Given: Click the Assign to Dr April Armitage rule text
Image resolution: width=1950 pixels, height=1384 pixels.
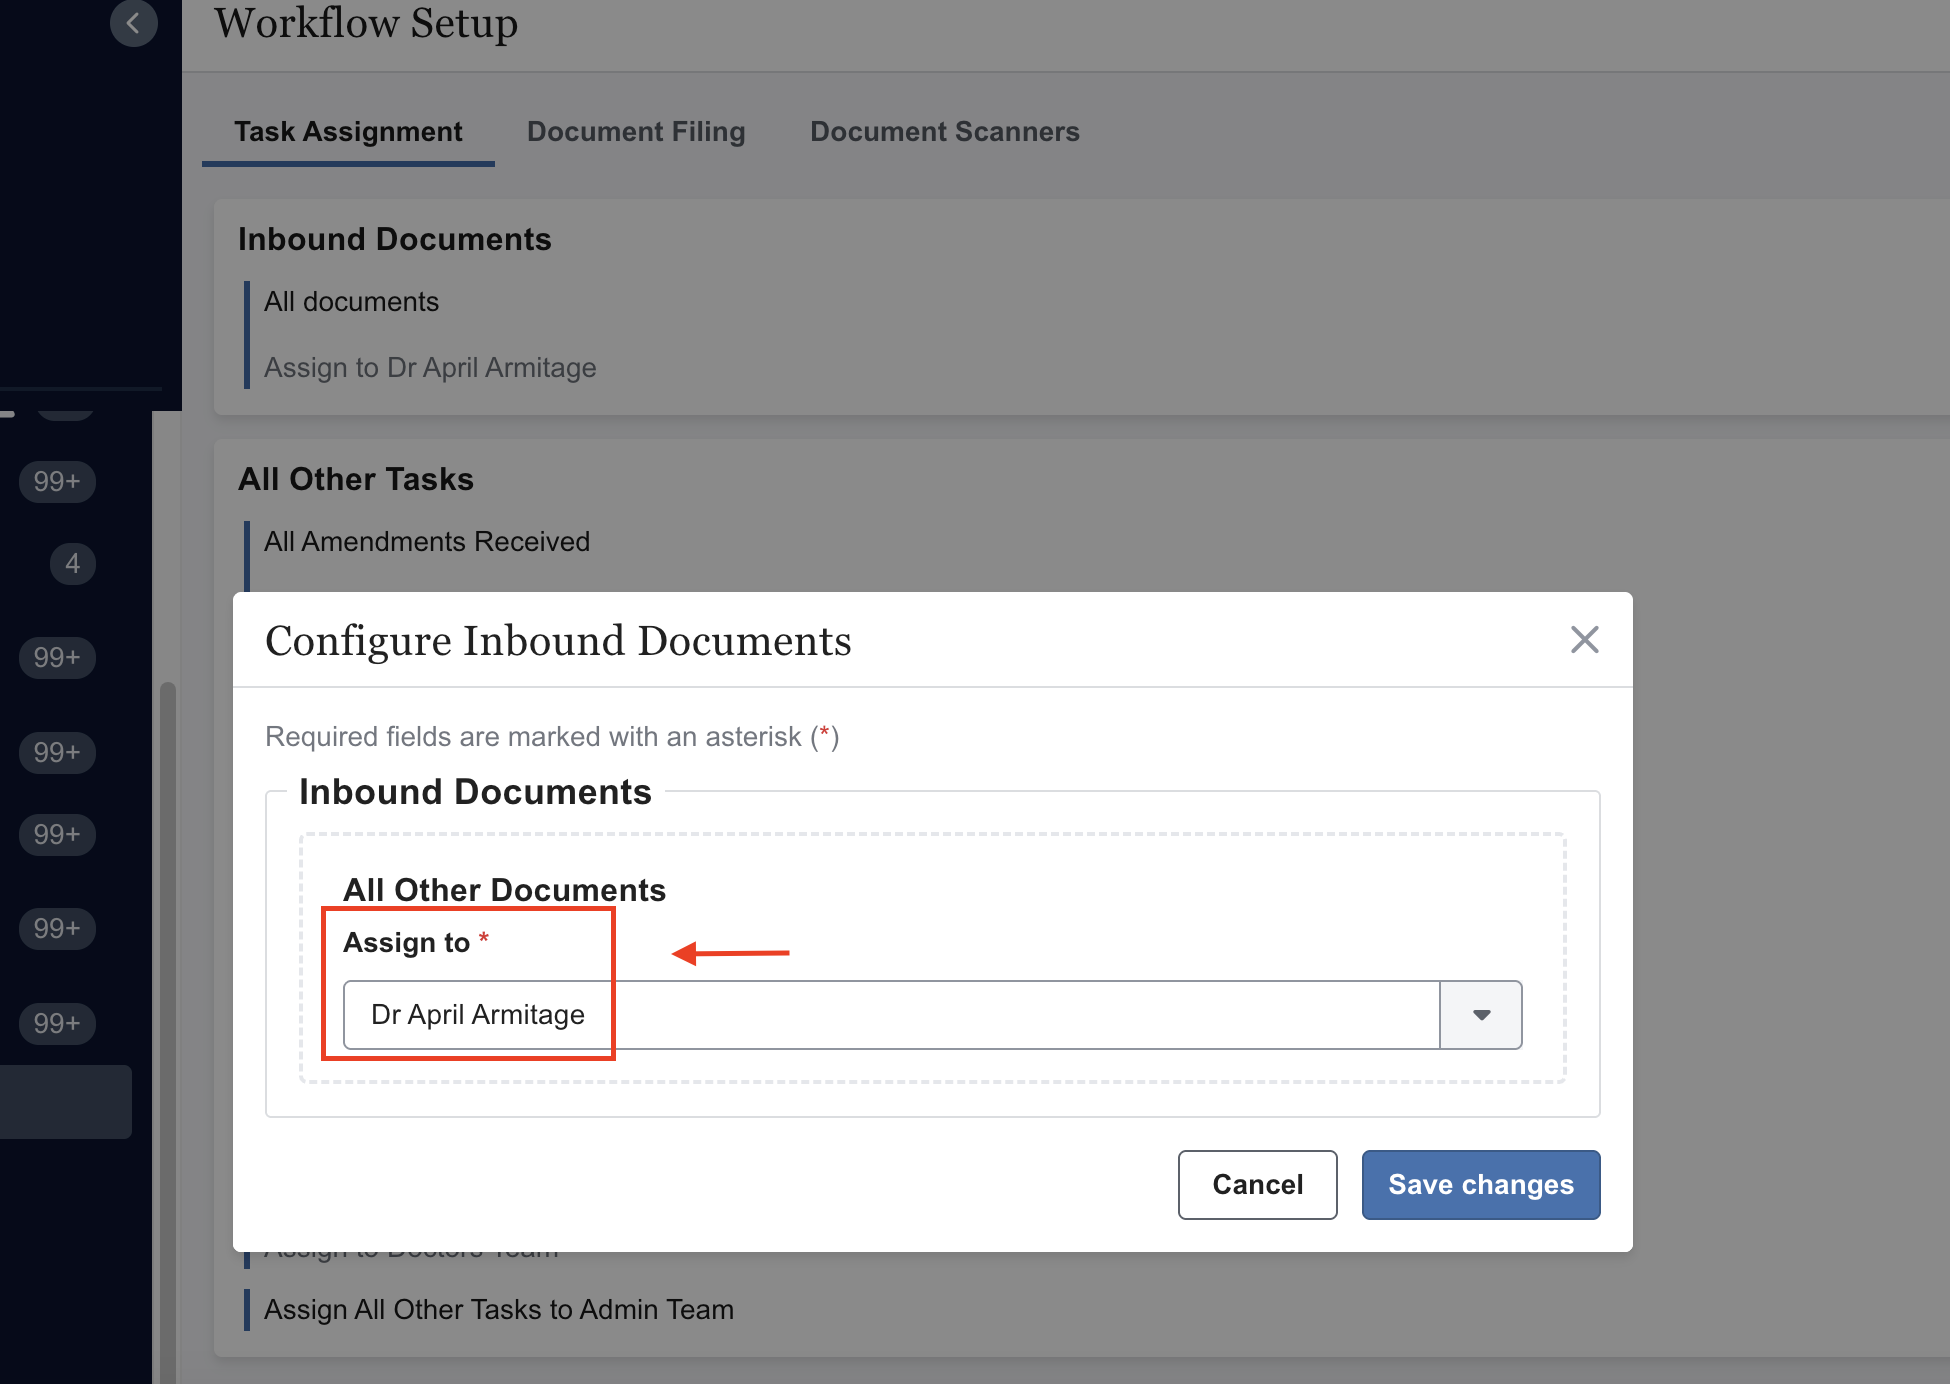Looking at the screenshot, I should [x=430, y=368].
